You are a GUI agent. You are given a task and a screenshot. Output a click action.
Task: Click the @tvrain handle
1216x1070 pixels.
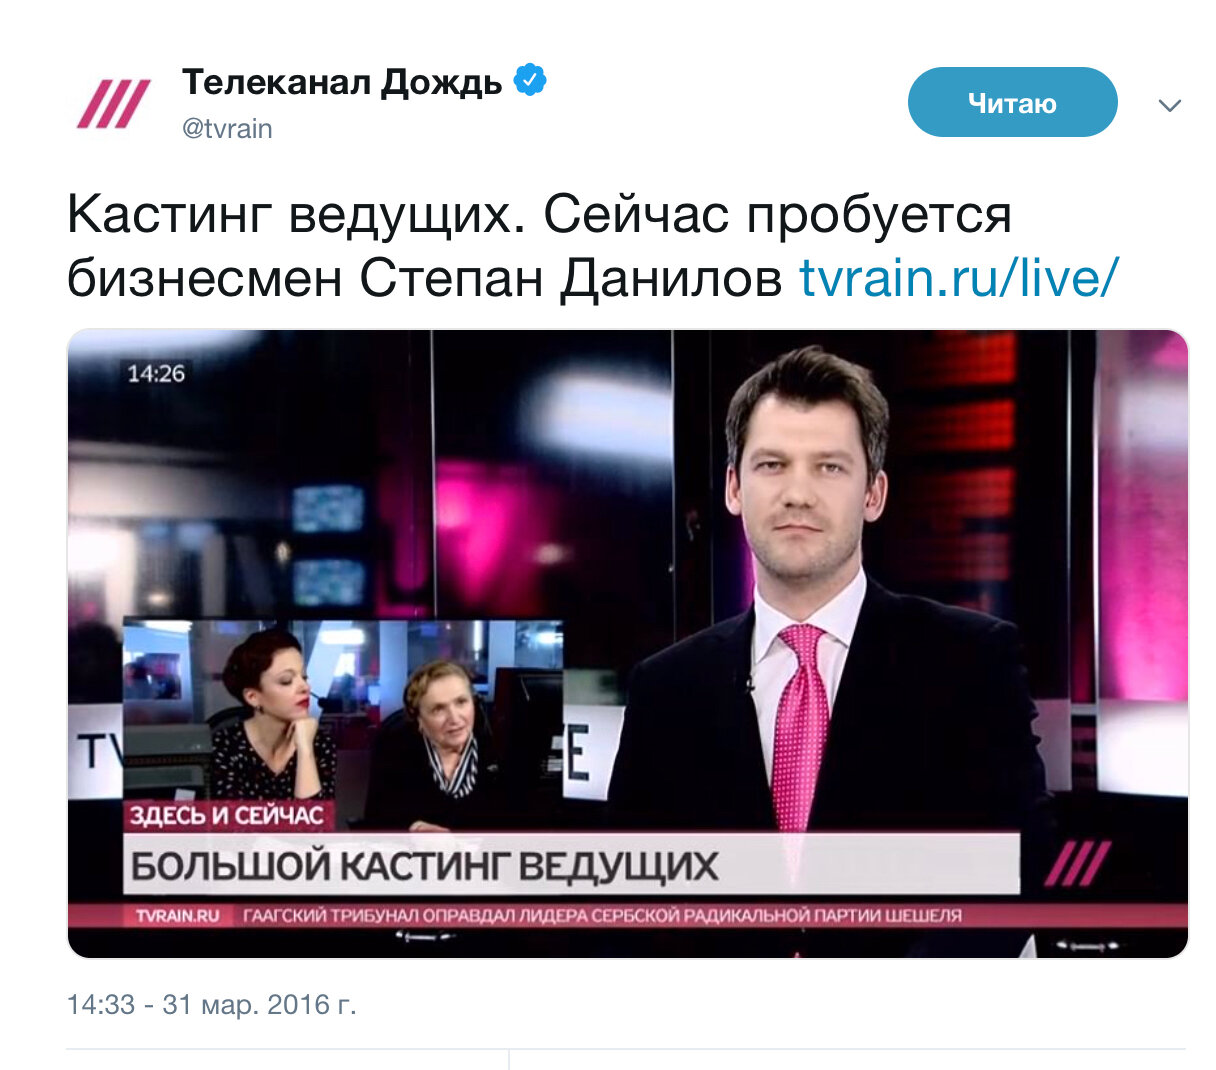tap(227, 129)
